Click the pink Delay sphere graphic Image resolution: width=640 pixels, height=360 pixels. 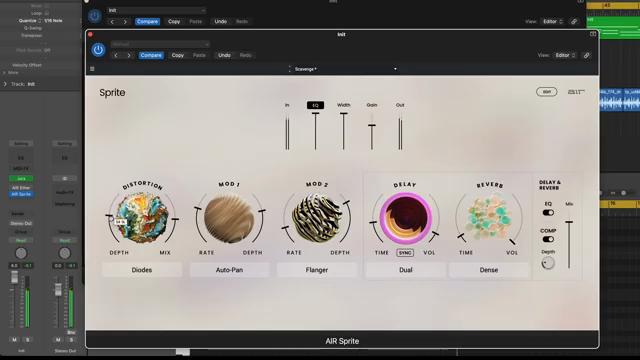click(406, 218)
